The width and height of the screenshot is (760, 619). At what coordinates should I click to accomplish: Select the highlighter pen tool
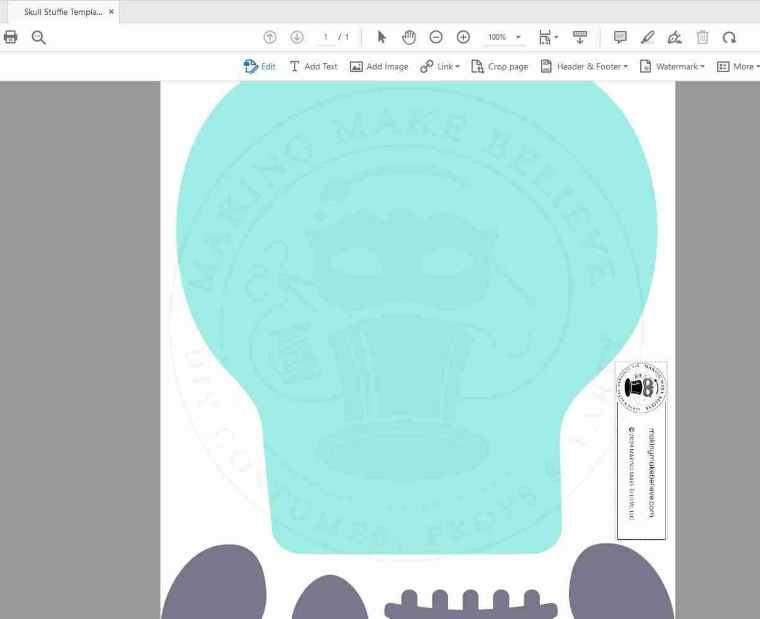(x=647, y=37)
